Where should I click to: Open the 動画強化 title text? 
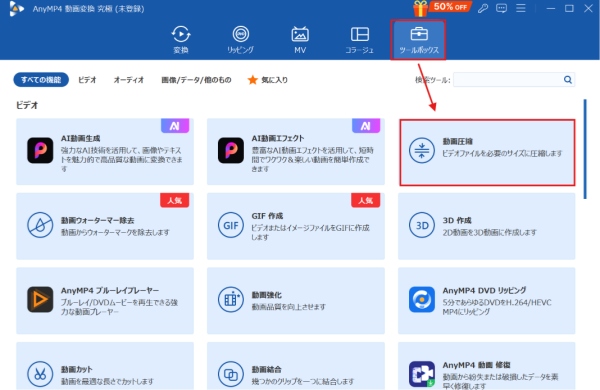[x=267, y=295]
